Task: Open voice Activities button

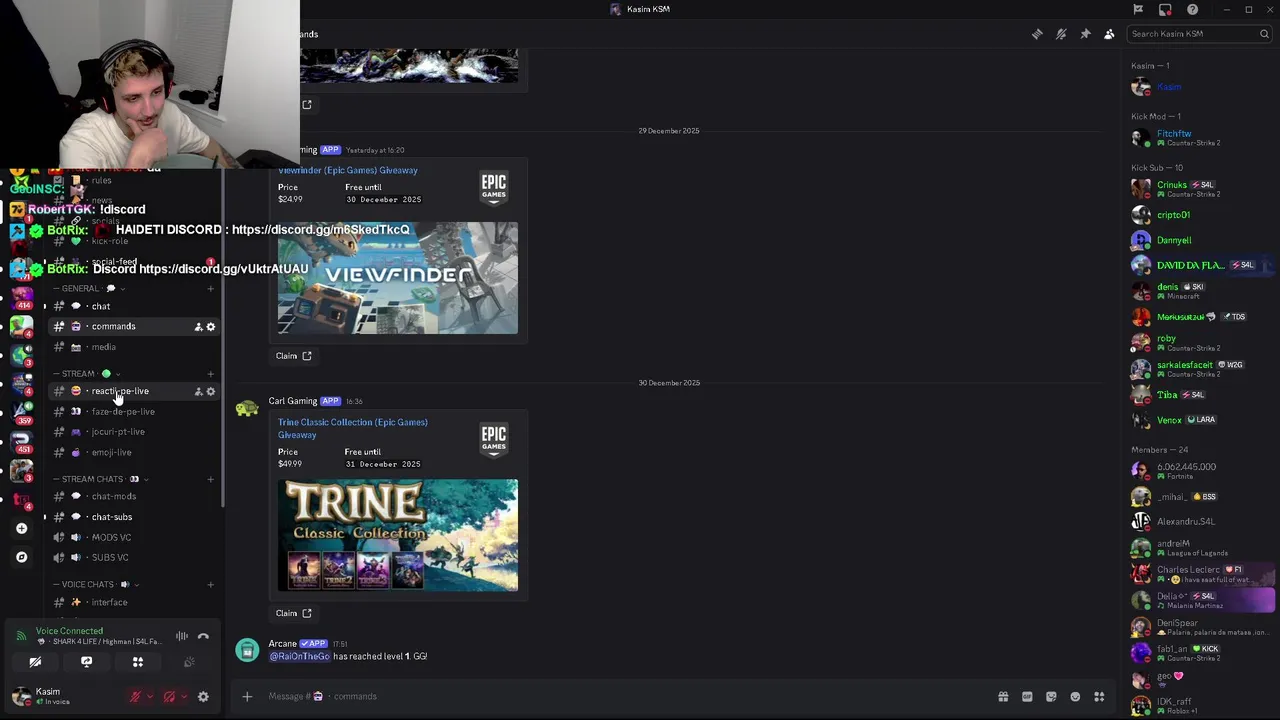Action: pyautogui.click(x=138, y=662)
